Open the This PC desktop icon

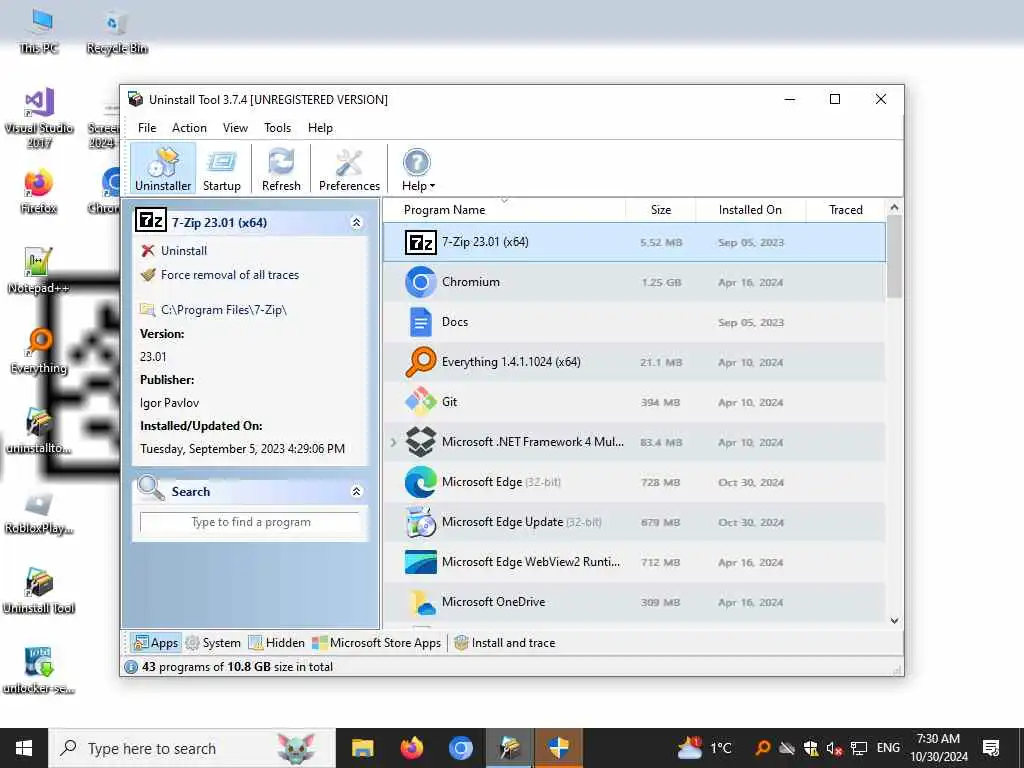39,31
